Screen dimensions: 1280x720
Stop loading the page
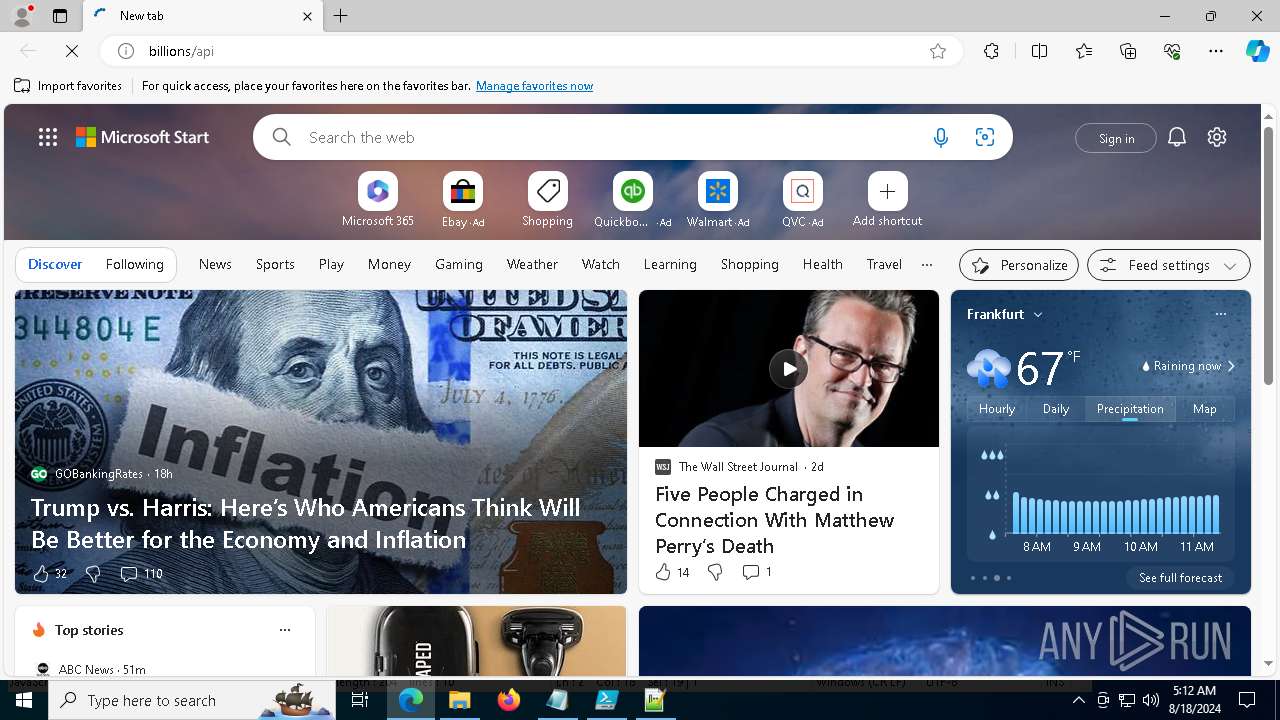point(72,51)
